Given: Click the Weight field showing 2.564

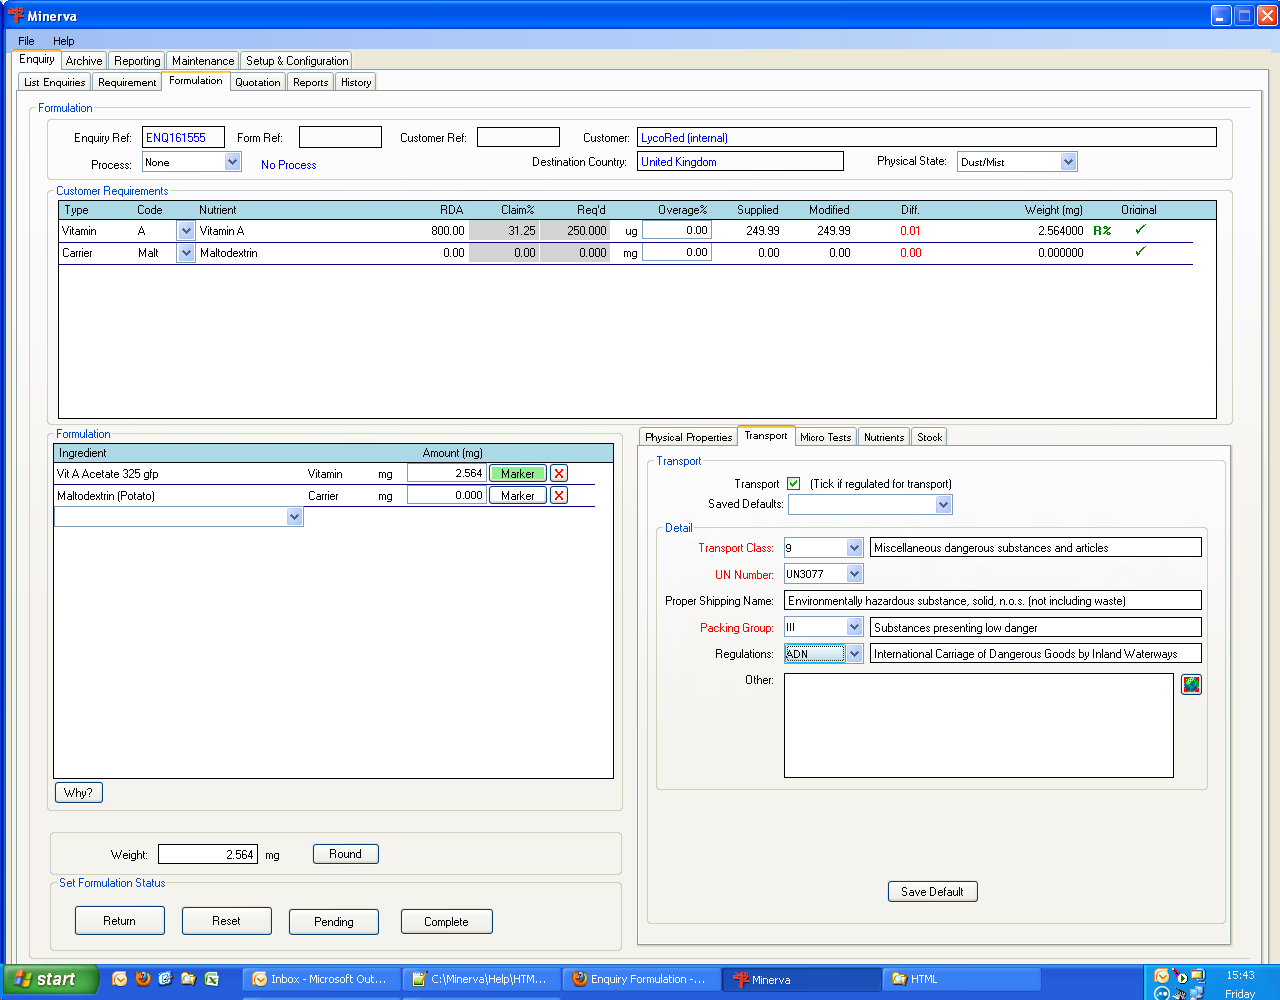Looking at the screenshot, I should coord(208,855).
